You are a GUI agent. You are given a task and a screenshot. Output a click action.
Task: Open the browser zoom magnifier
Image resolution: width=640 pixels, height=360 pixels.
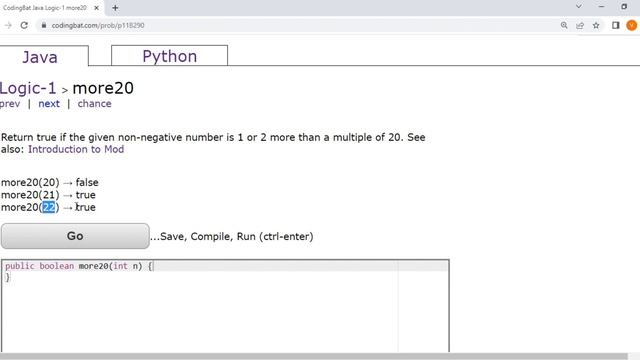coord(564,25)
